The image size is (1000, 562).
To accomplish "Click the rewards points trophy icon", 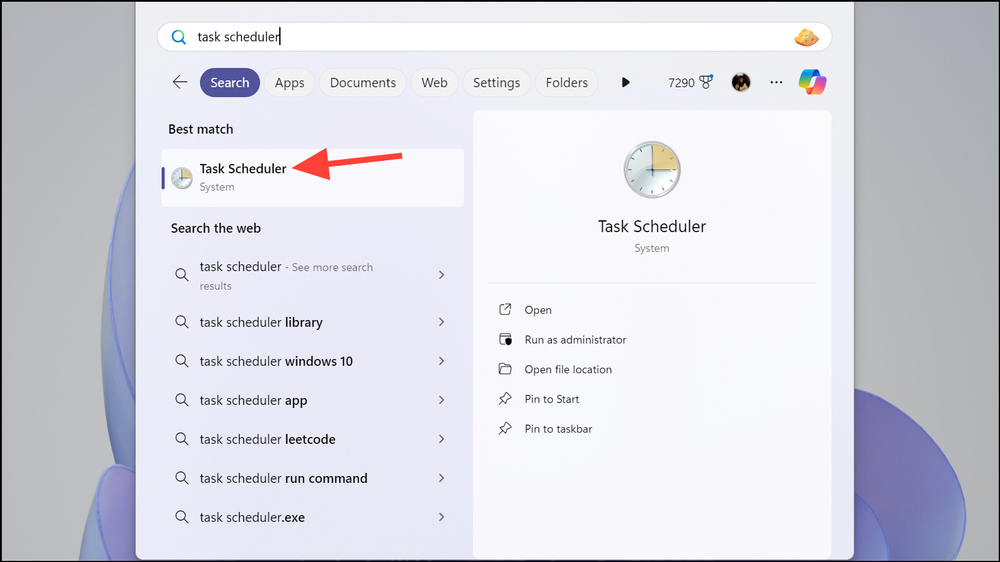I will 707,82.
